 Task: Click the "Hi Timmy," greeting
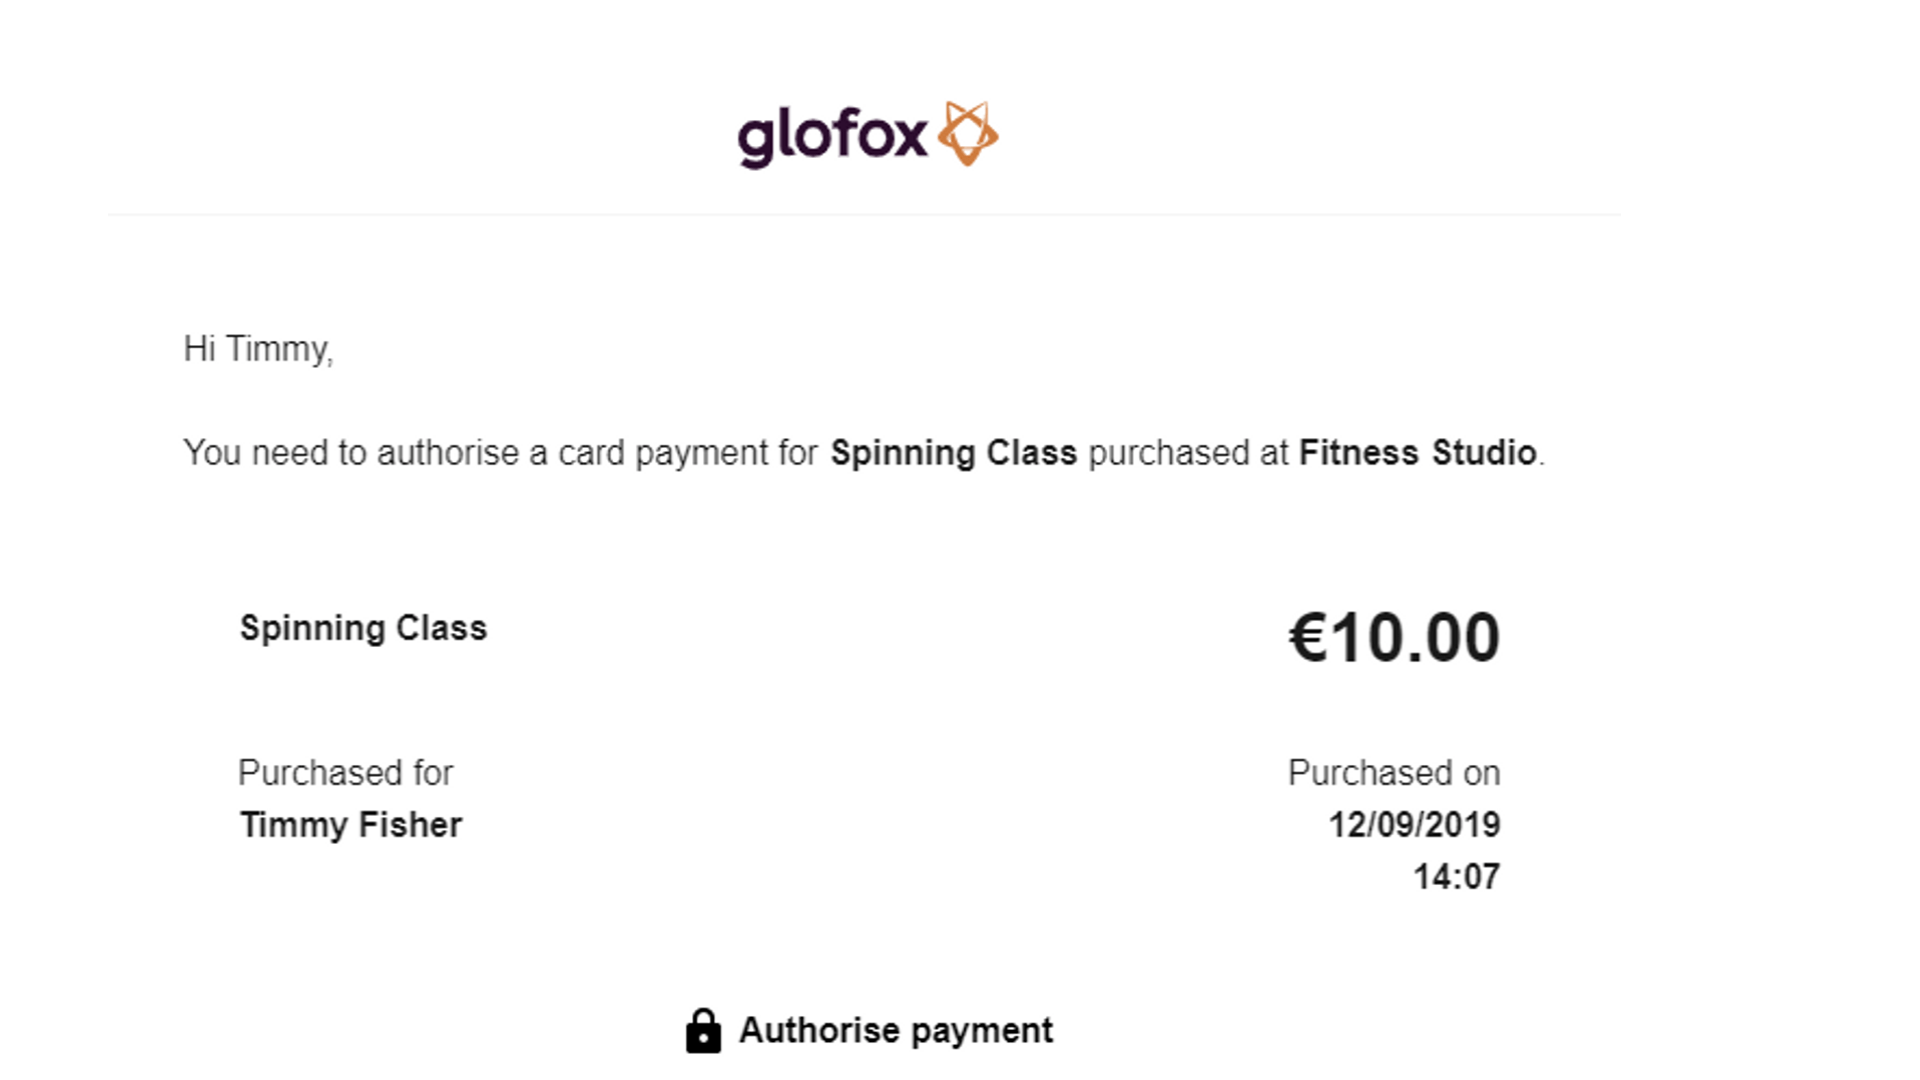click(258, 349)
